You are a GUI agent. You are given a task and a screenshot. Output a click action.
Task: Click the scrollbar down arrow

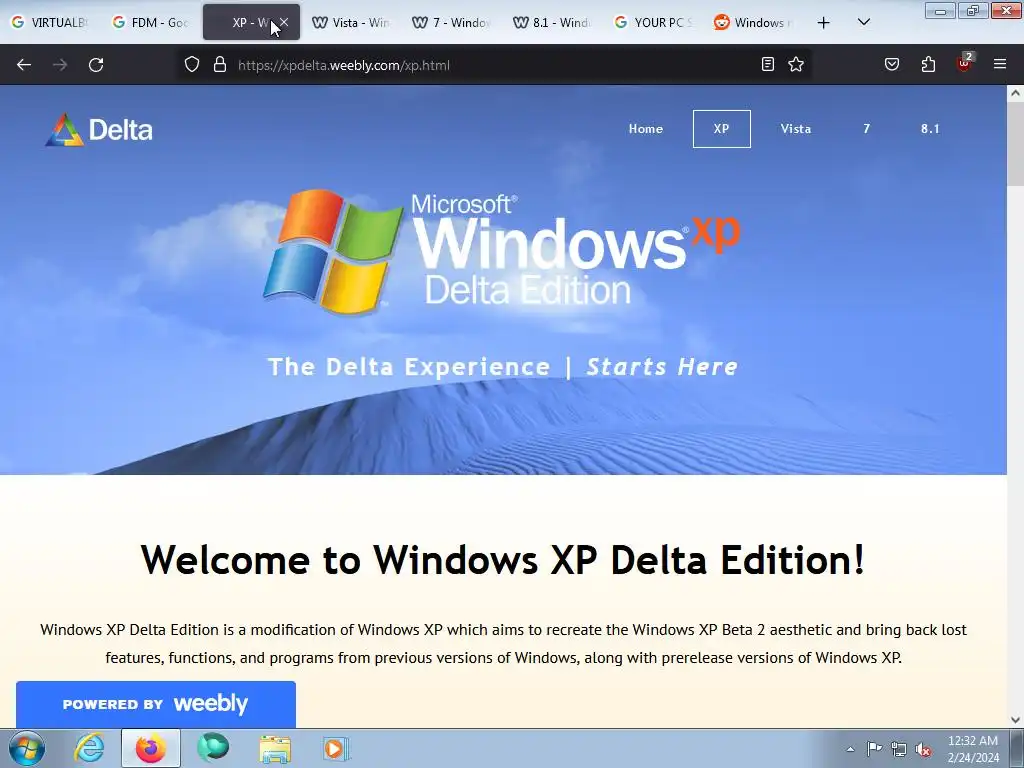click(x=1016, y=720)
